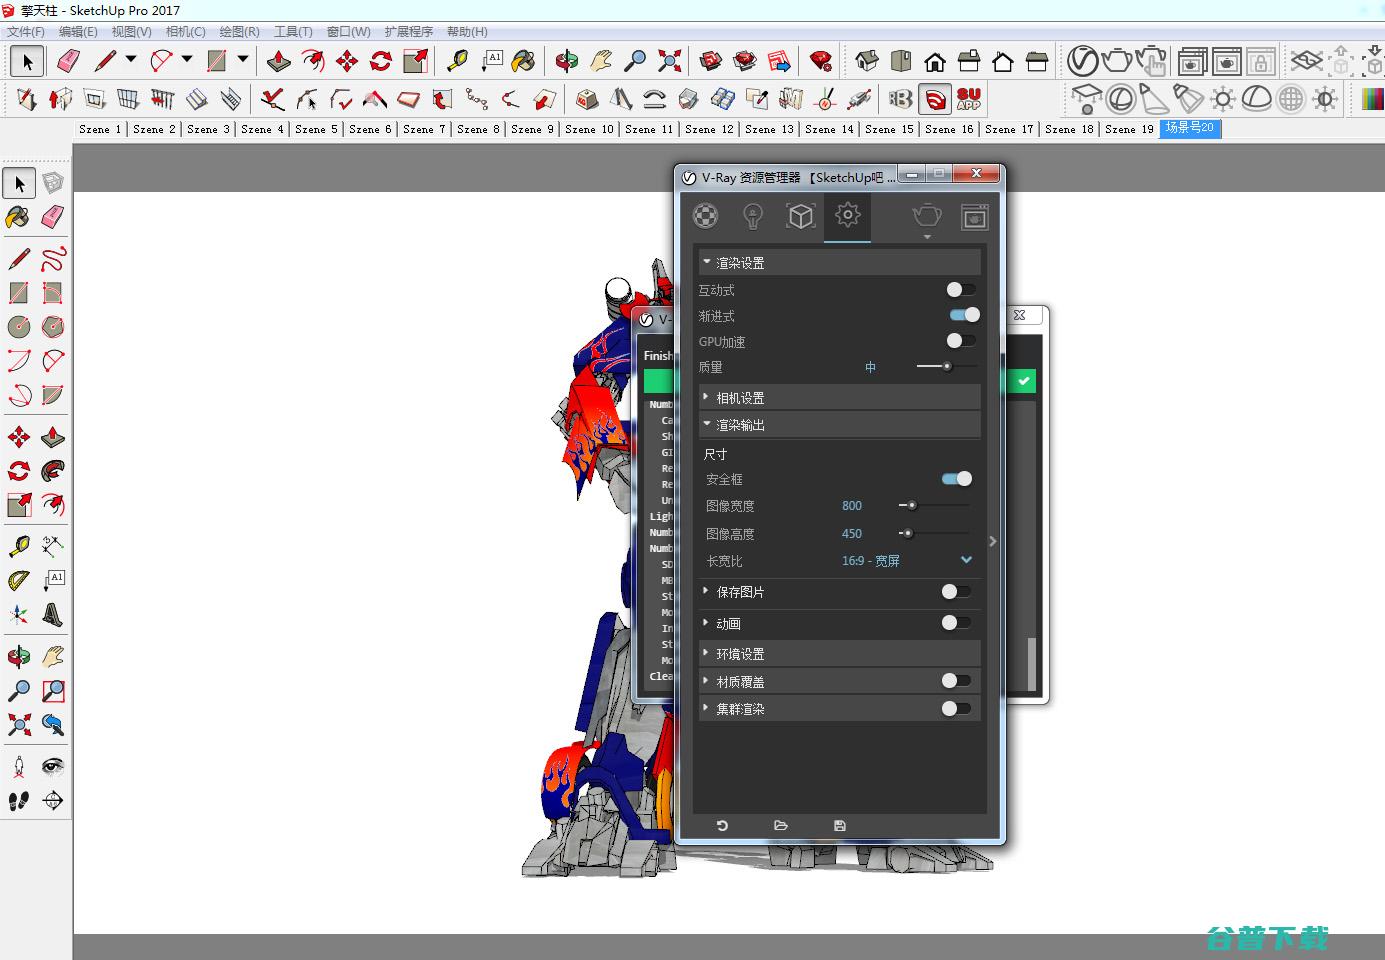Image resolution: width=1385 pixels, height=960 pixels.
Task: Open the 窗口(W) menu
Action: coord(348,32)
